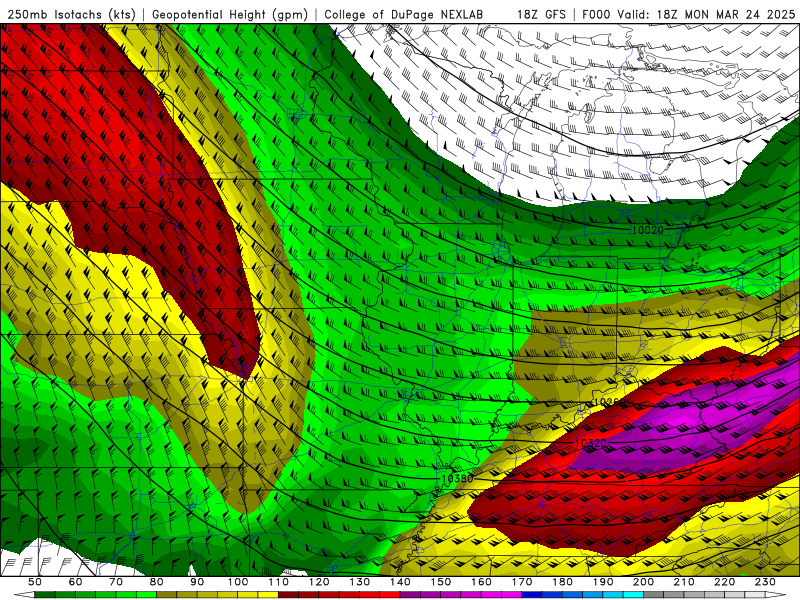
Task: Click the cyan color bar segment under 200
Action: 634,595
